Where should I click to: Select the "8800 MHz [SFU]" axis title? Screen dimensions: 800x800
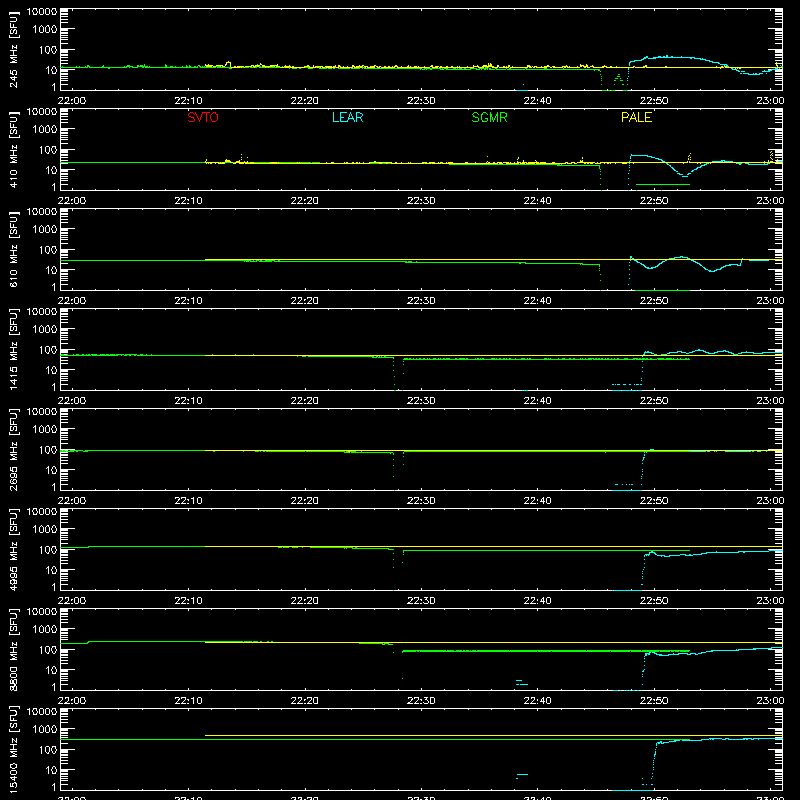14,650
